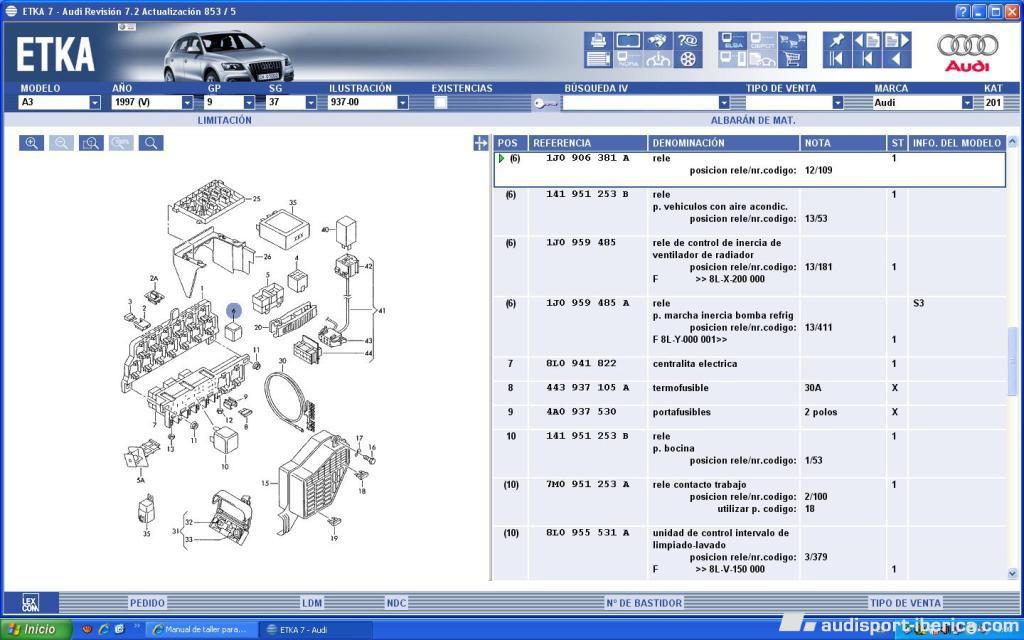1024x640 pixels.
Task: Click the panel splitter arrows icon
Action: tap(481, 143)
